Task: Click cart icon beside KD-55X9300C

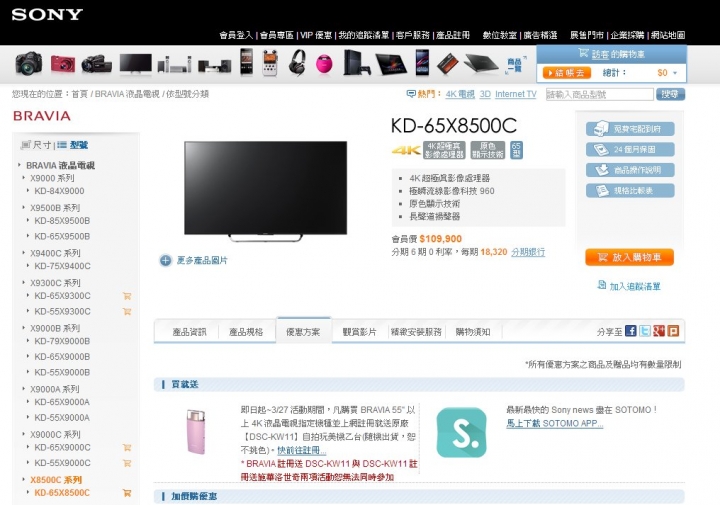Action: click(127, 312)
